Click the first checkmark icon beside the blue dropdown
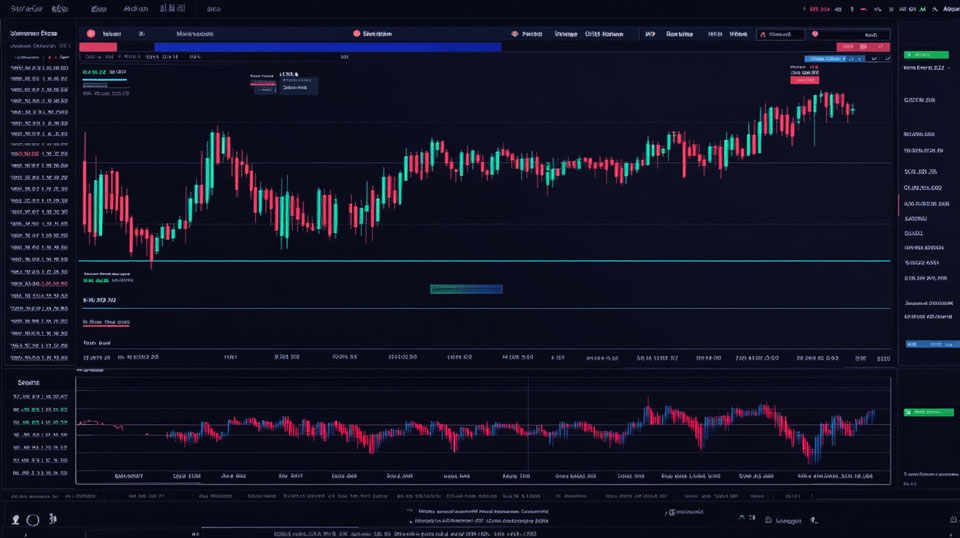 pyautogui.click(x=874, y=59)
